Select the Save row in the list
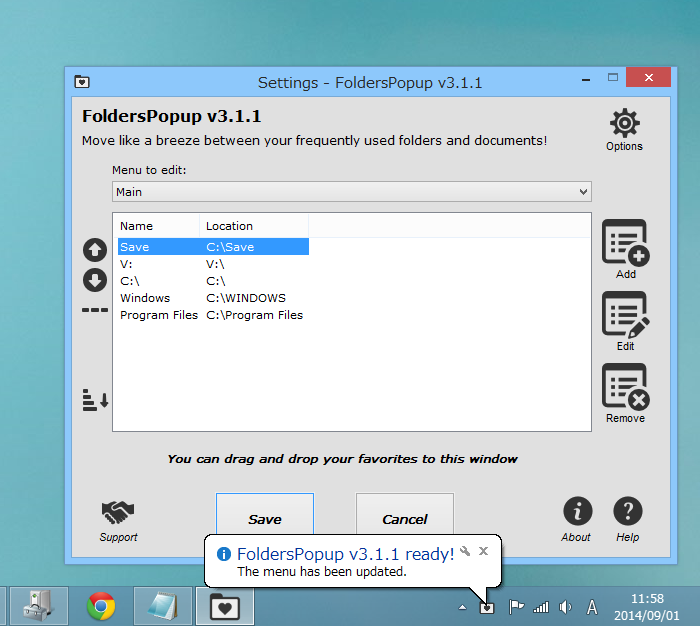 [213, 247]
